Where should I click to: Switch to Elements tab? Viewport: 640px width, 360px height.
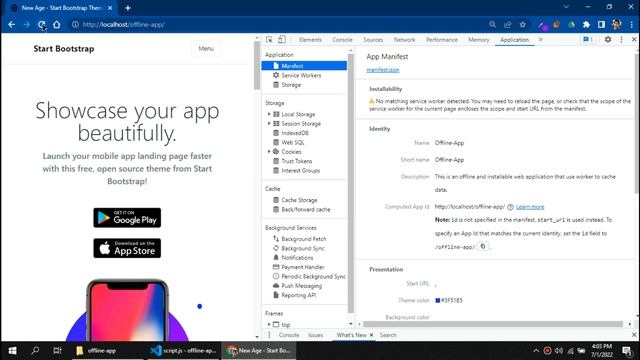[x=310, y=40]
